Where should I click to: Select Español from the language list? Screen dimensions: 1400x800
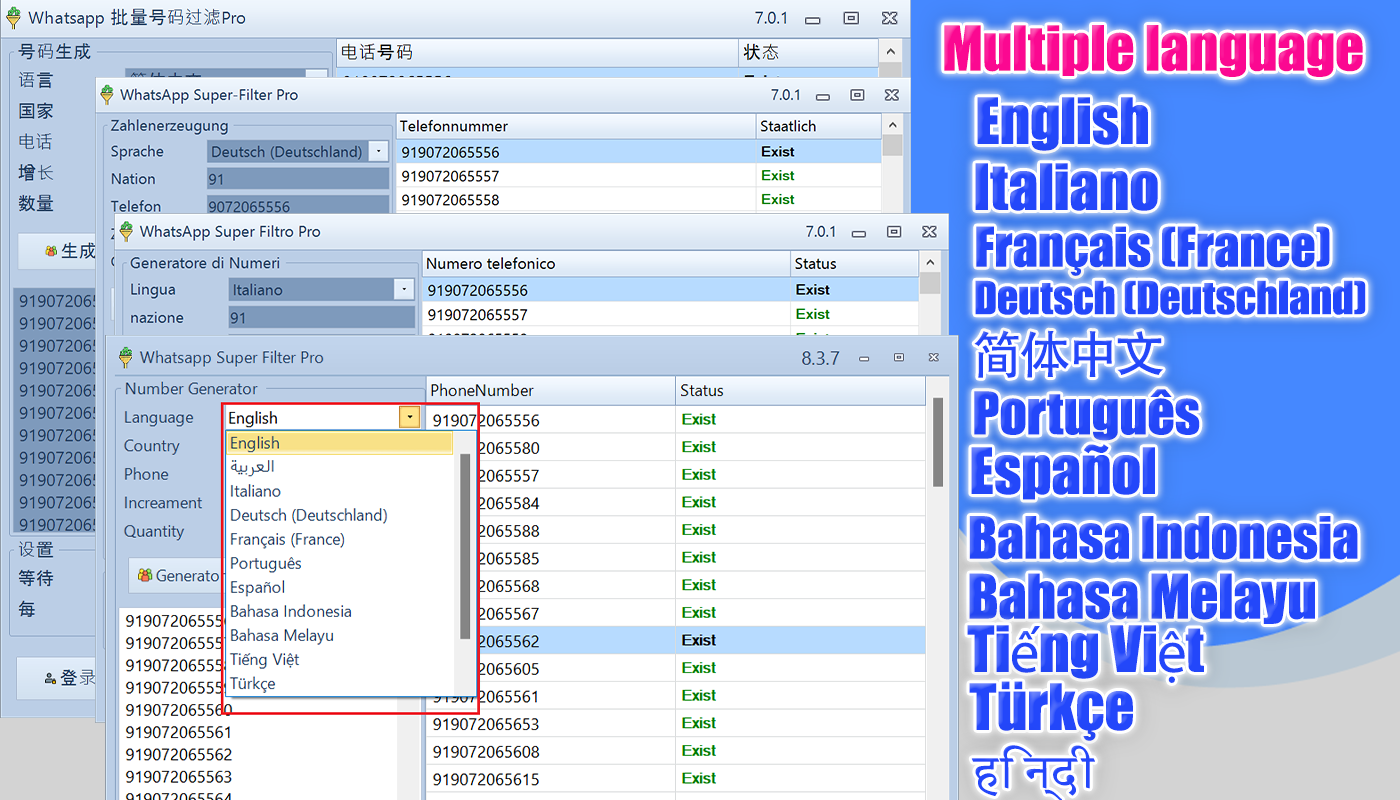[256, 587]
